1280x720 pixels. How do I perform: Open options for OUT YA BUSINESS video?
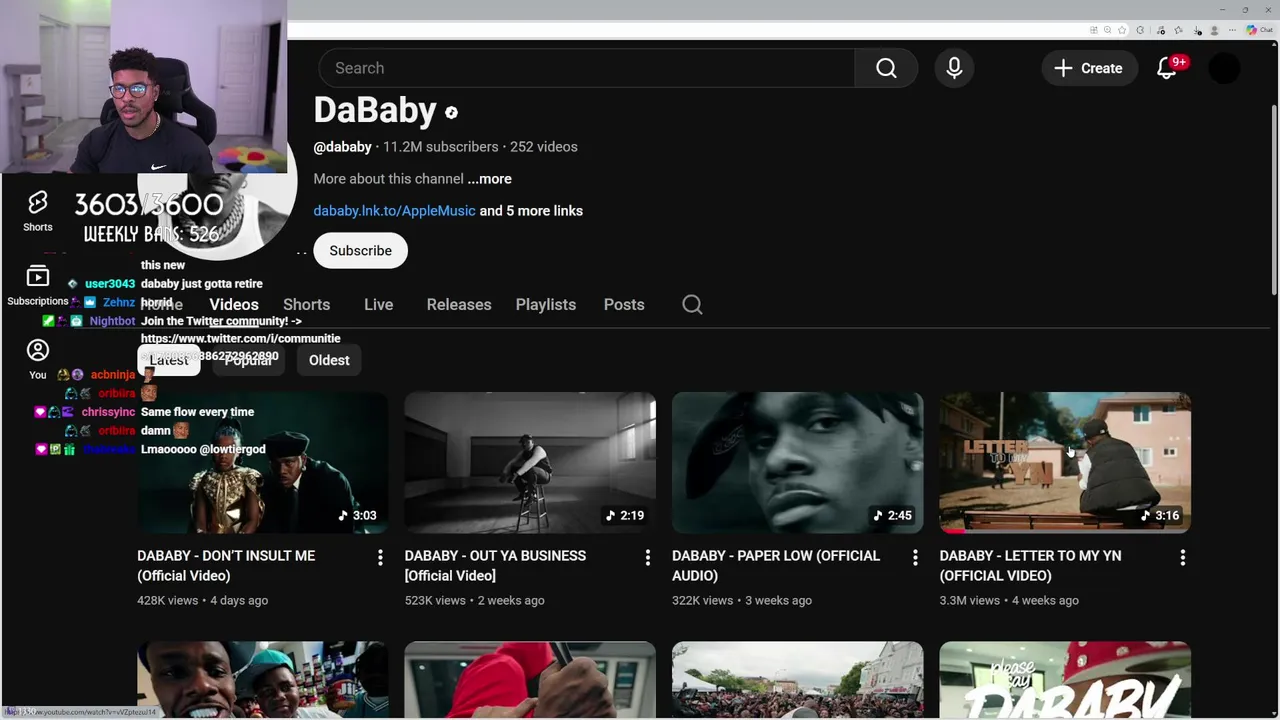[x=647, y=558]
